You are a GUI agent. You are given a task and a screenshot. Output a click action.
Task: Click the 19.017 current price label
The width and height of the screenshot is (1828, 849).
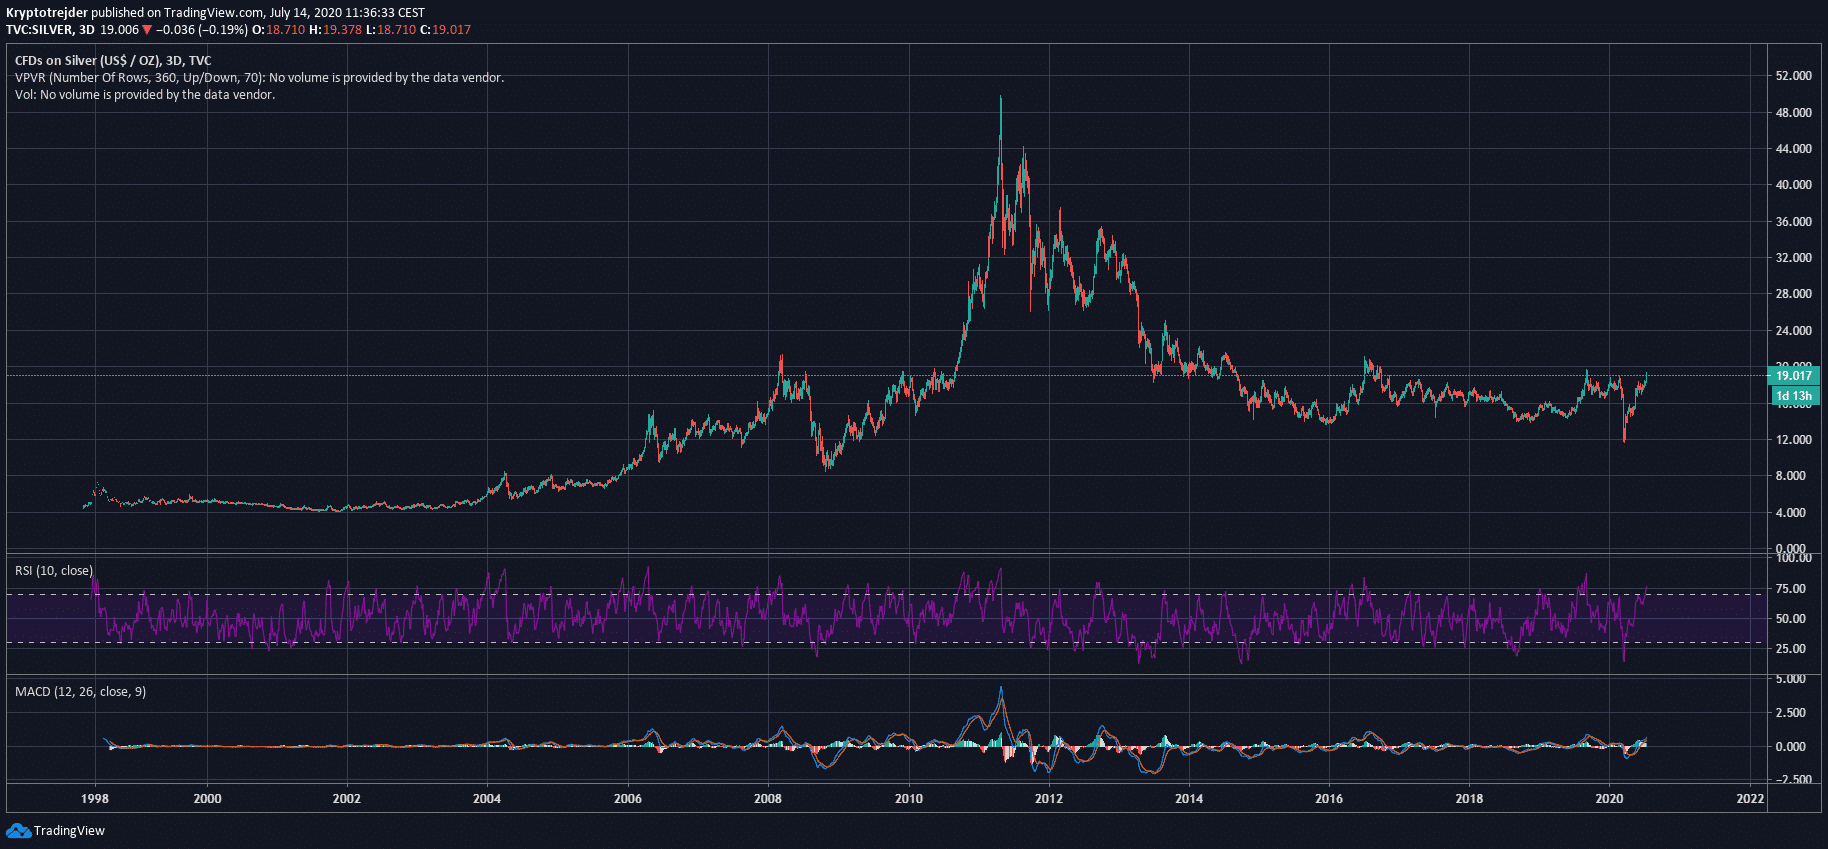1793,376
